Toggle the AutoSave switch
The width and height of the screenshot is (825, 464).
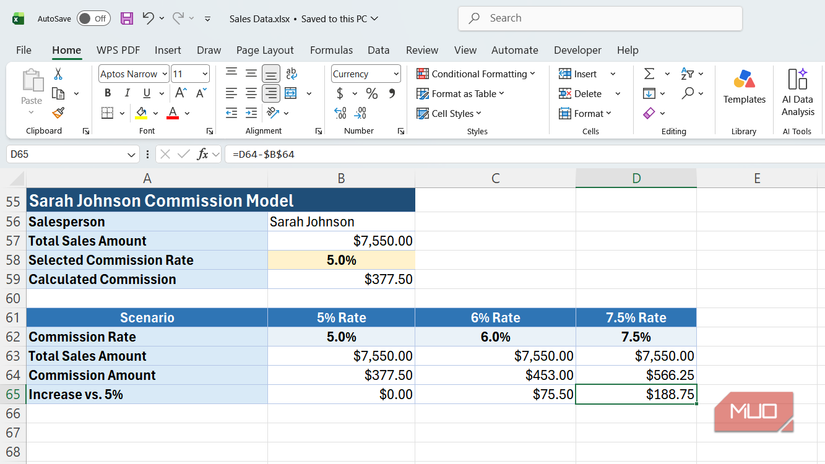(94, 18)
